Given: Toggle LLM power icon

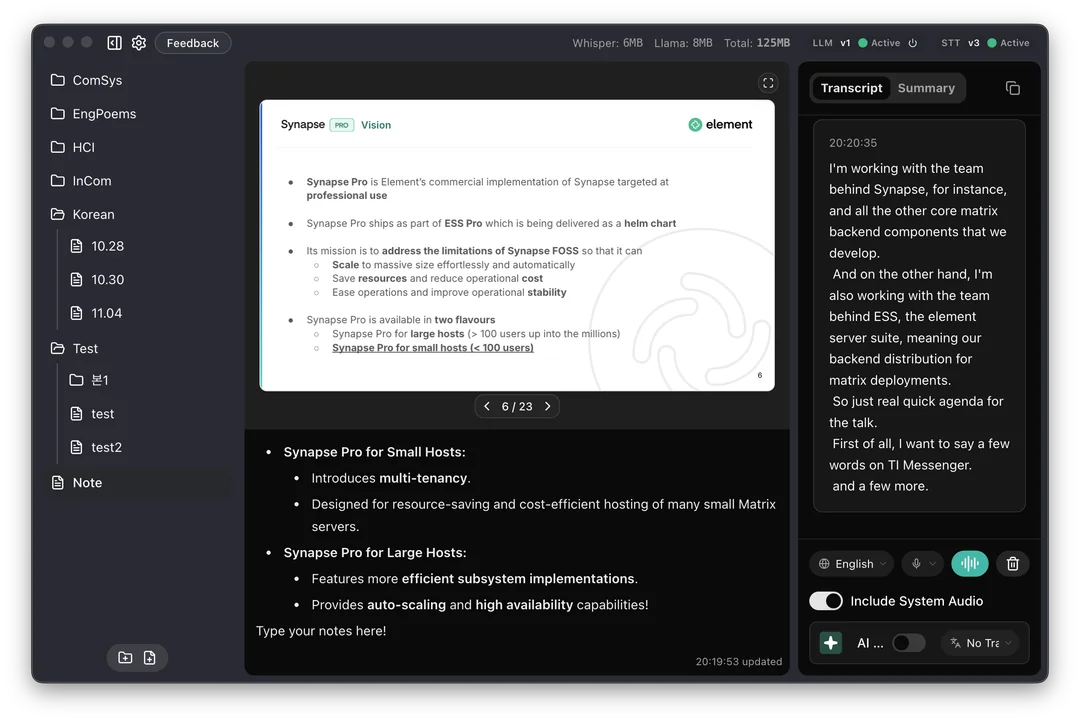Looking at the screenshot, I should [x=913, y=43].
